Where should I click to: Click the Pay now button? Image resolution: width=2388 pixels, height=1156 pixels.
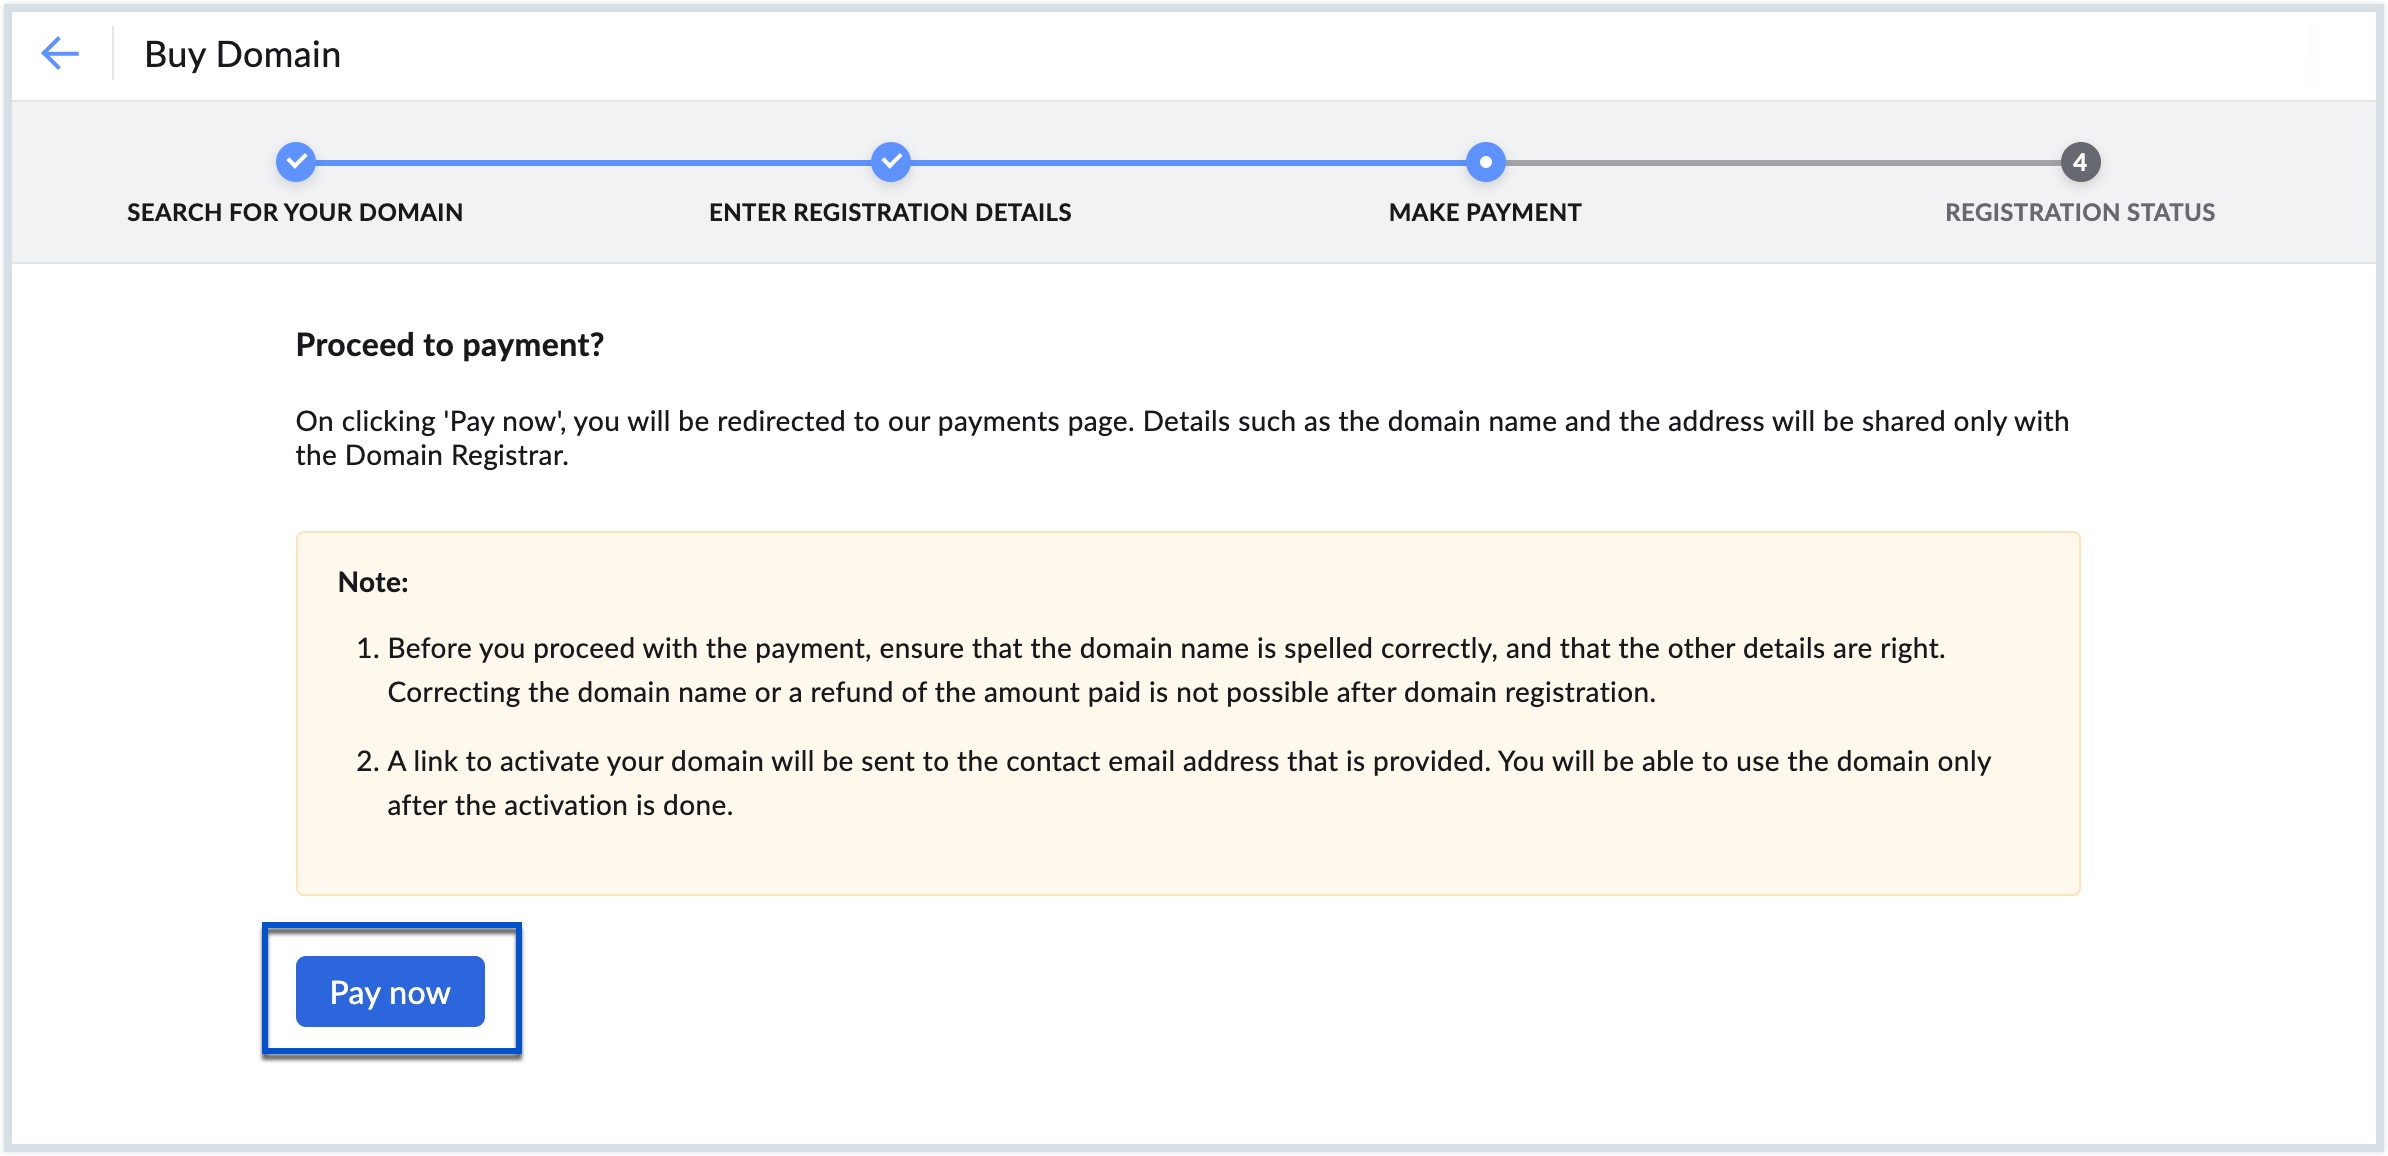pyautogui.click(x=390, y=991)
